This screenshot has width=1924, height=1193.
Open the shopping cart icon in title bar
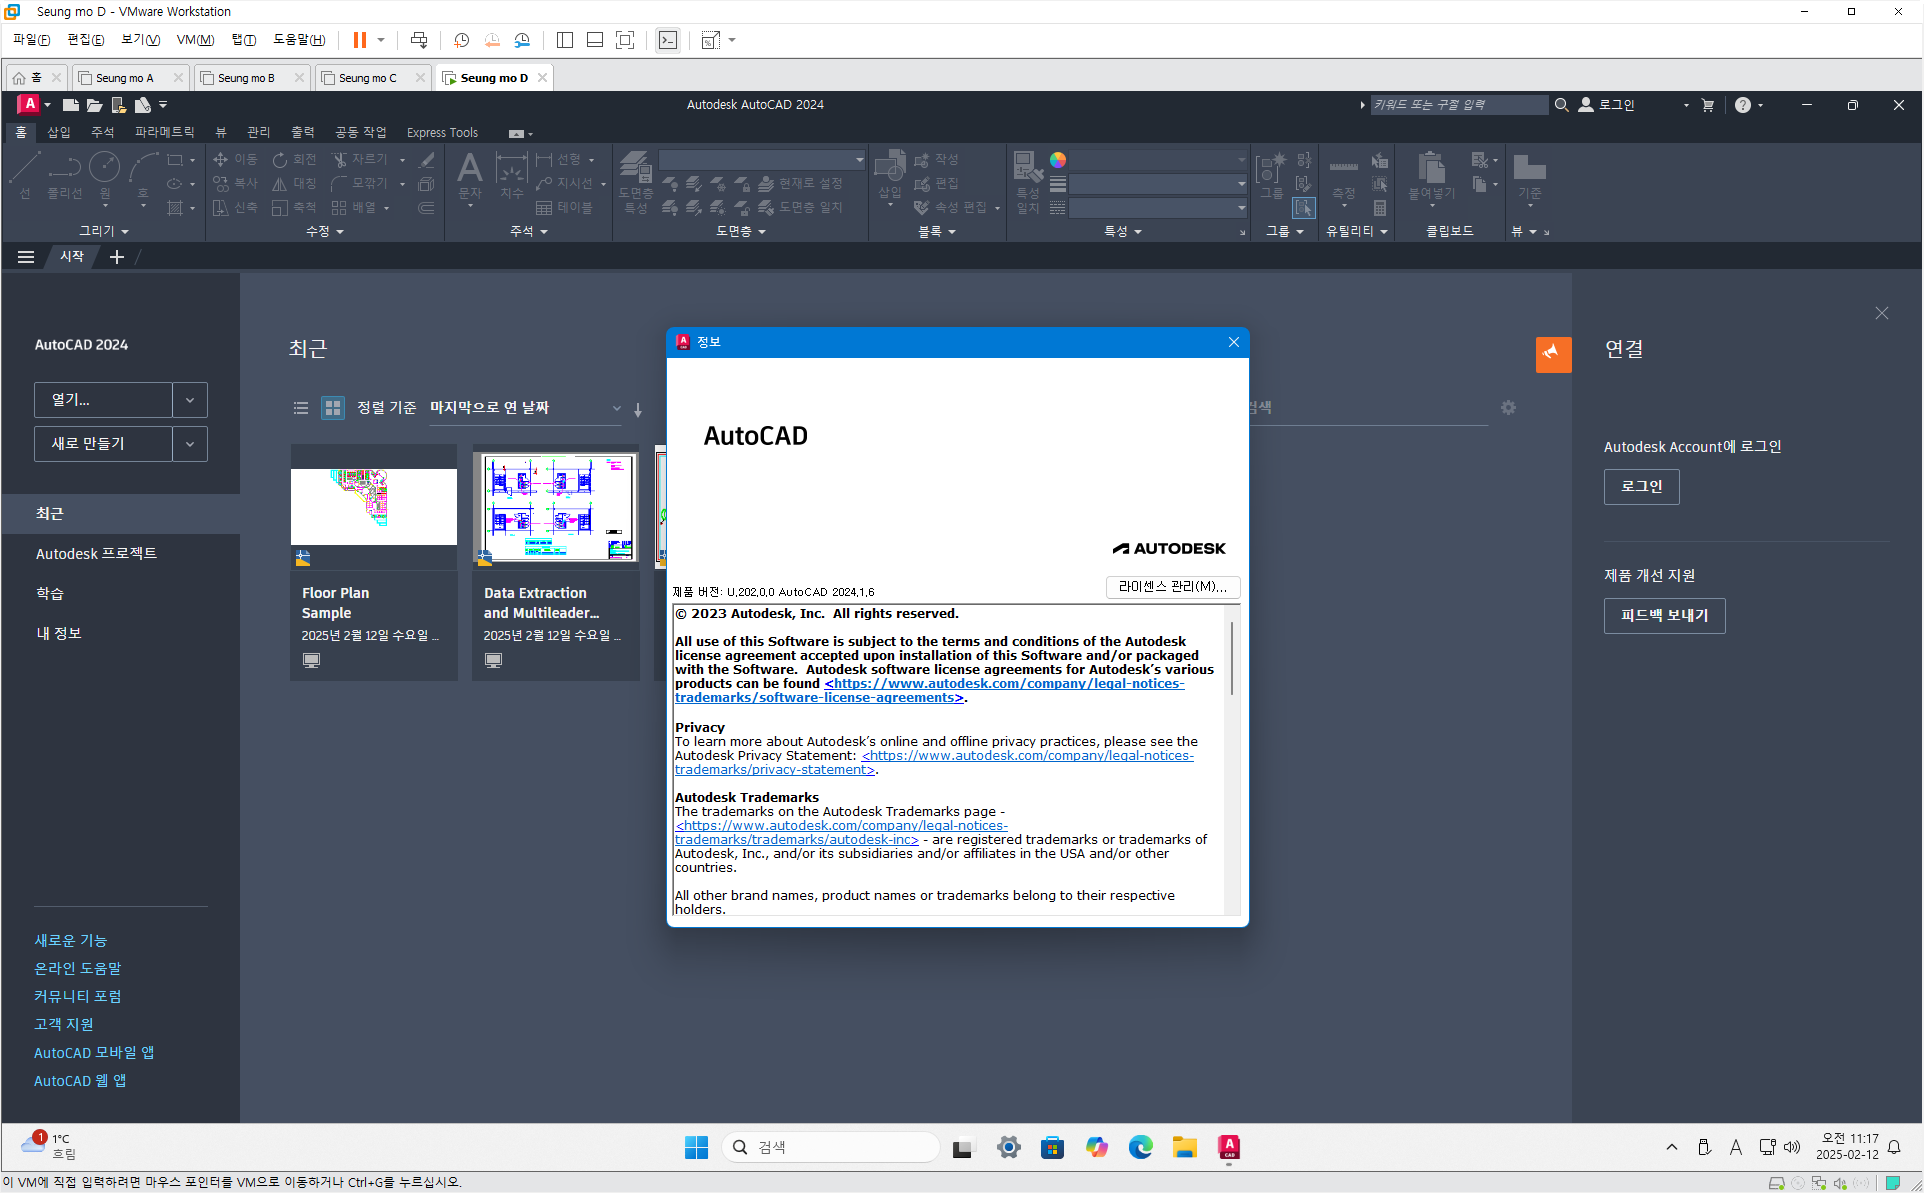click(1707, 105)
